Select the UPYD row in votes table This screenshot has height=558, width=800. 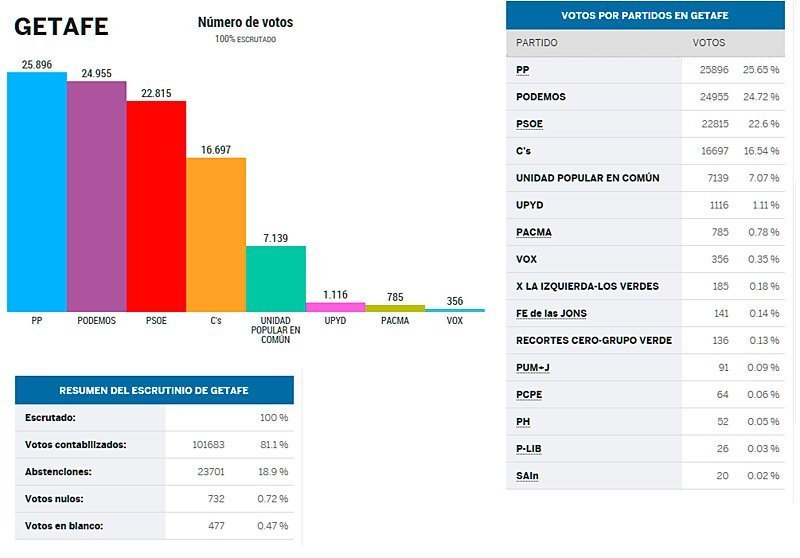(x=645, y=205)
